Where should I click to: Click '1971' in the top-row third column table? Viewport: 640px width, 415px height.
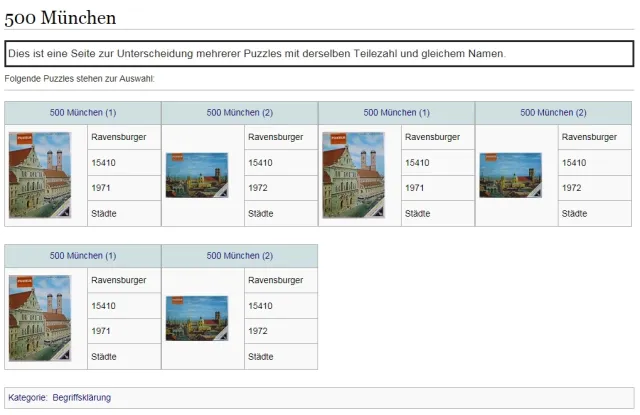pyautogui.click(x=415, y=188)
